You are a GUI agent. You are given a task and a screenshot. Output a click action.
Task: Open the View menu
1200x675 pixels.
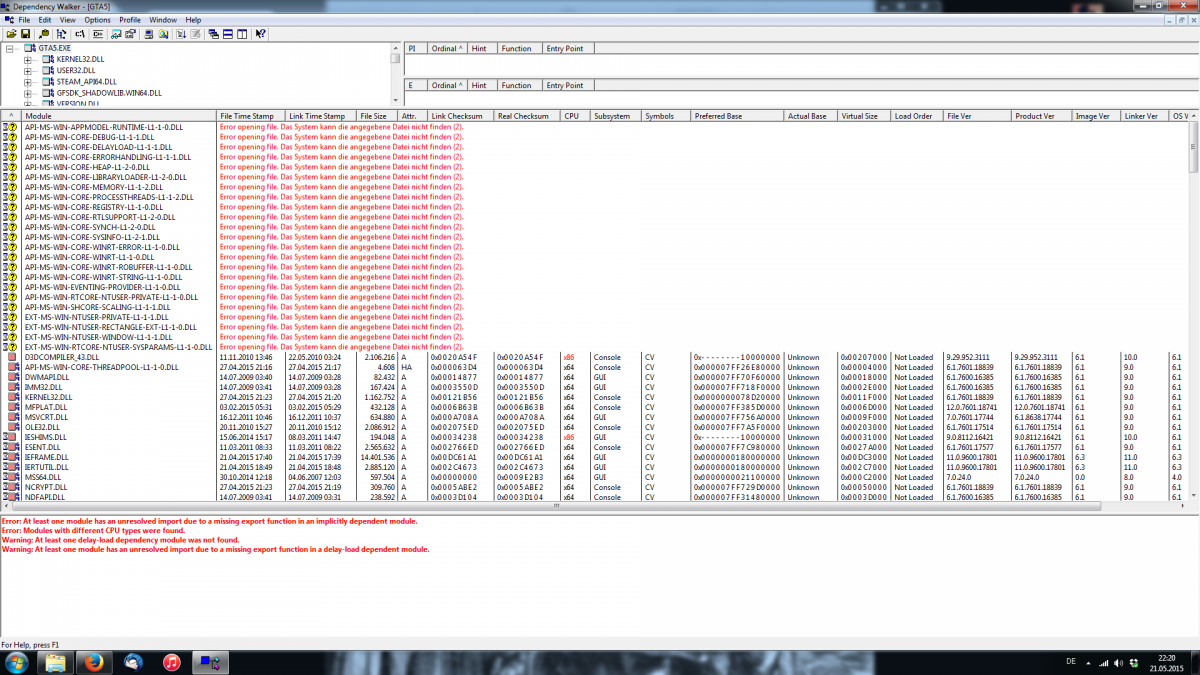click(x=67, y=20)
